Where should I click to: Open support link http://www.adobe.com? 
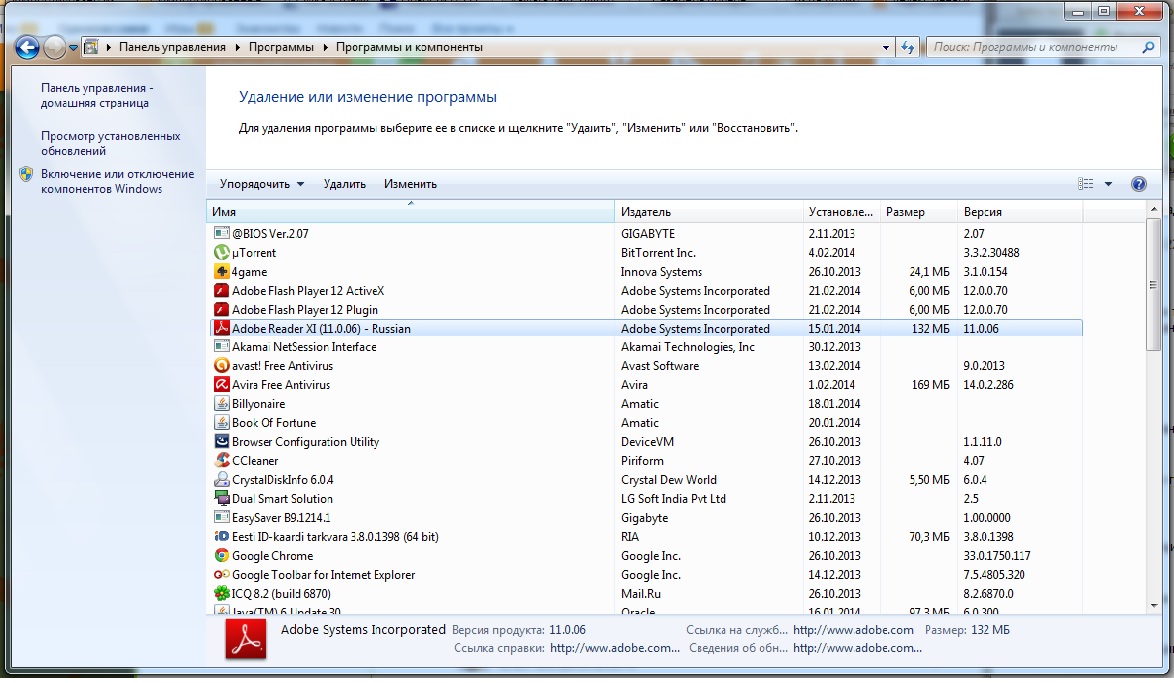(x=853, y=630)
